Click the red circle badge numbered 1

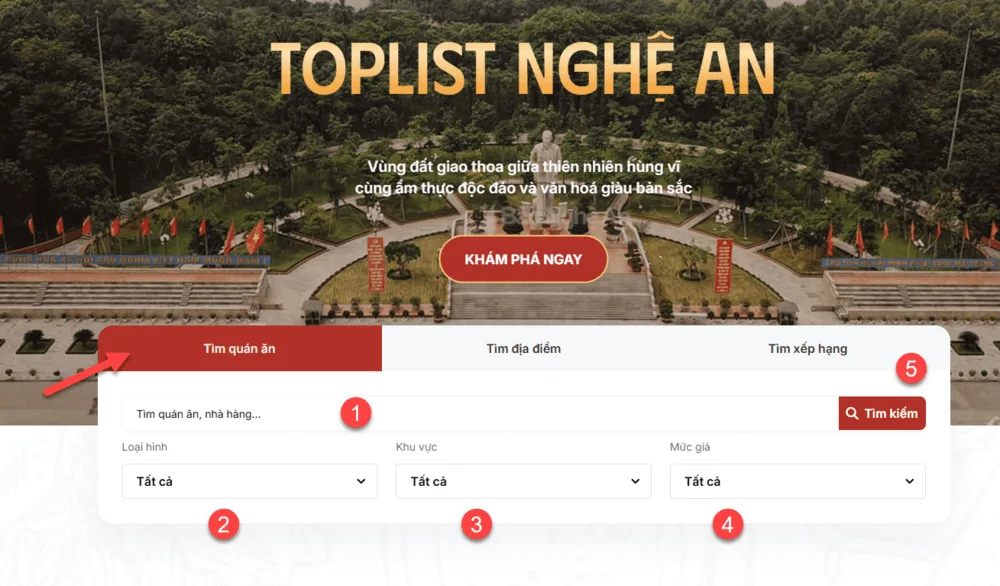356,413
